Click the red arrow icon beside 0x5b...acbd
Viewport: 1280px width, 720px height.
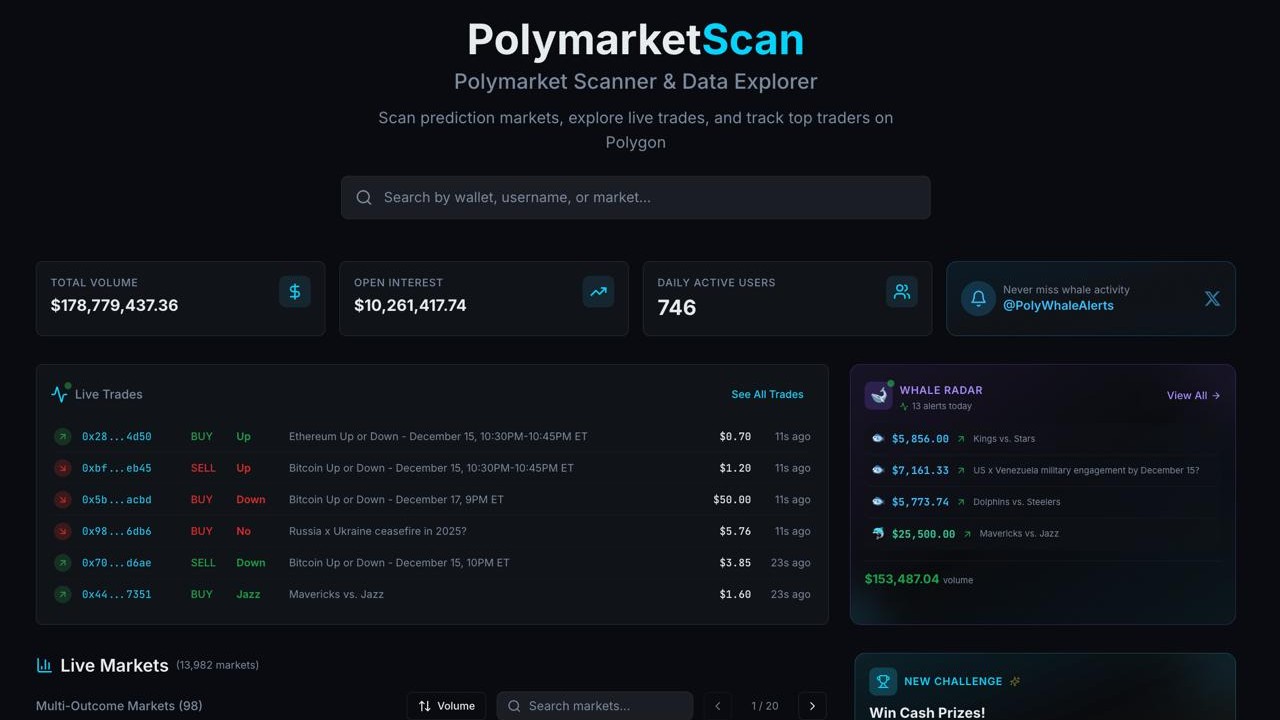click(x=63, y=500)
